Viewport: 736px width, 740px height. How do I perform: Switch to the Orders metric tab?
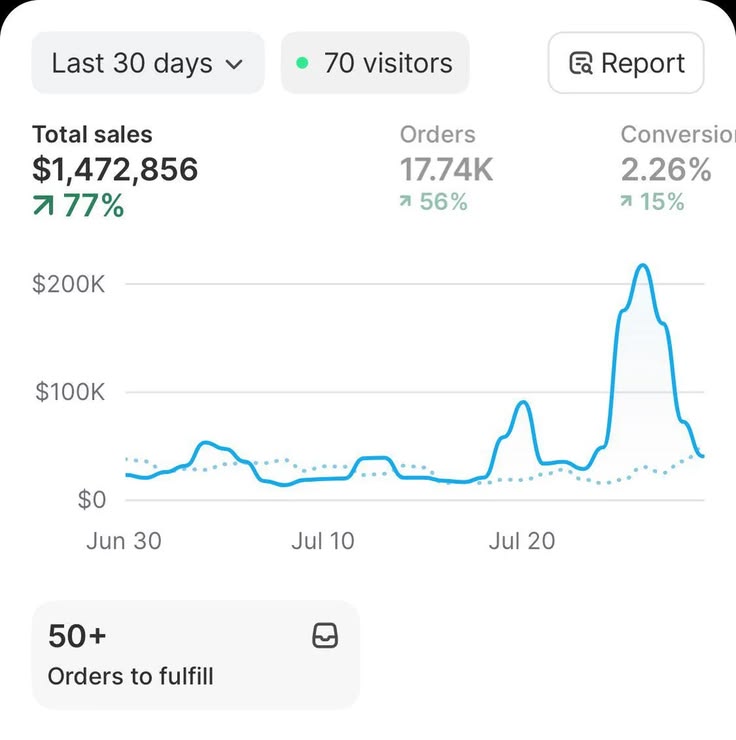click(x=446, y=168)
